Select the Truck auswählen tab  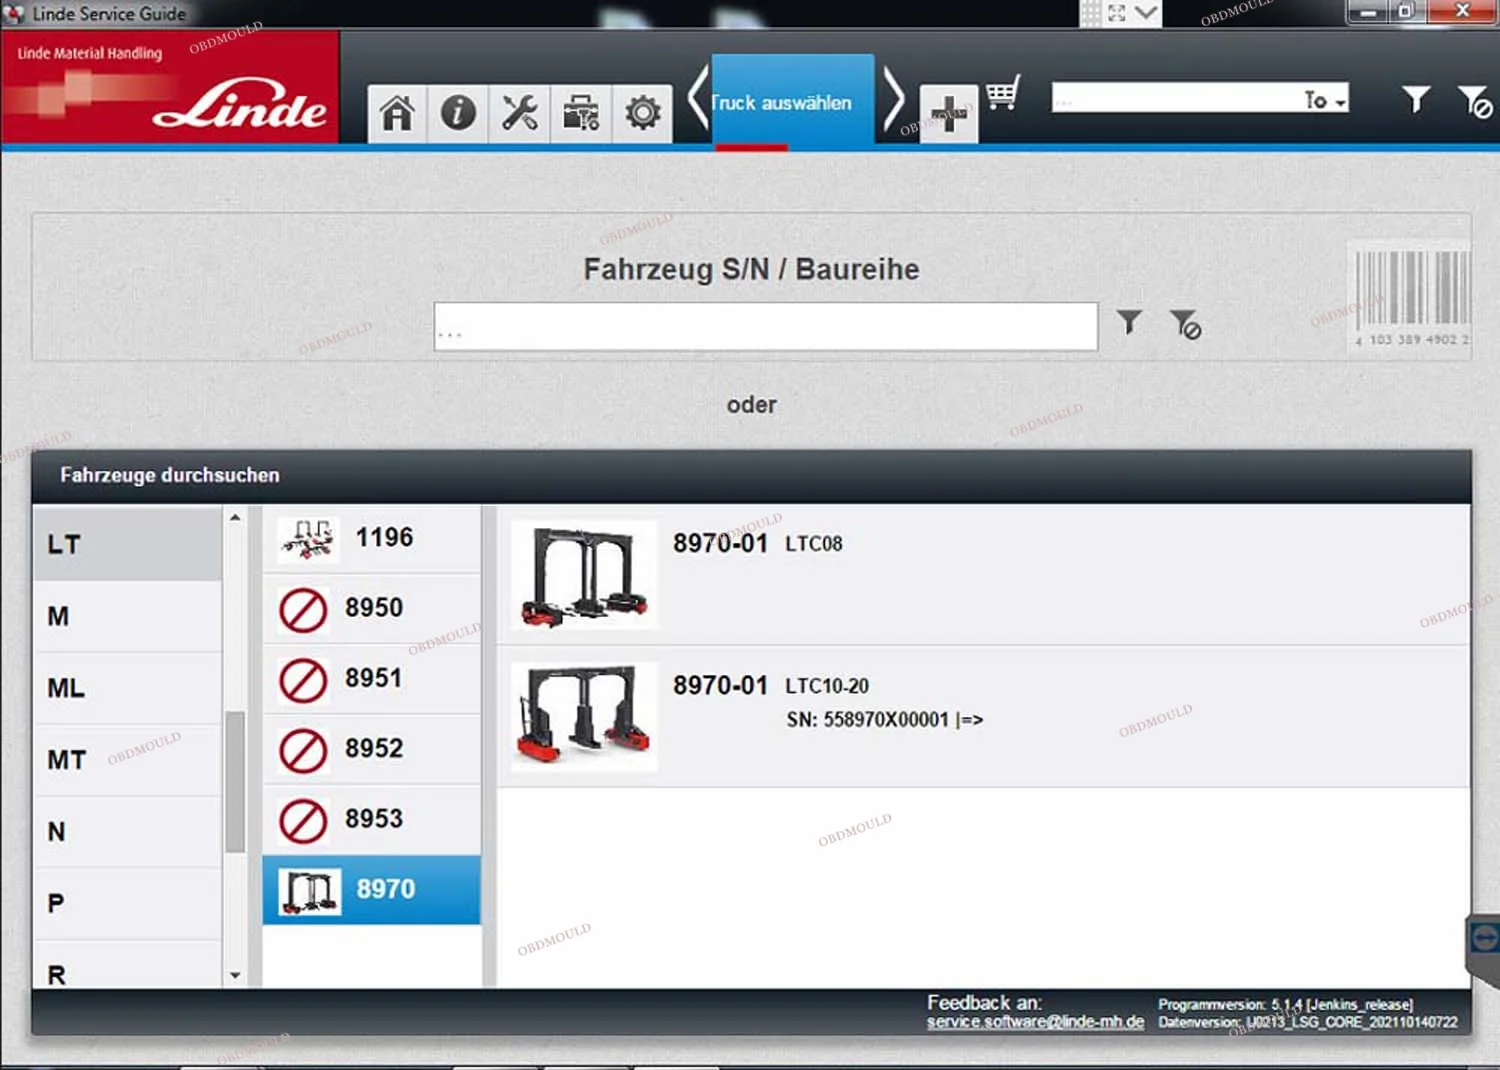793,101
